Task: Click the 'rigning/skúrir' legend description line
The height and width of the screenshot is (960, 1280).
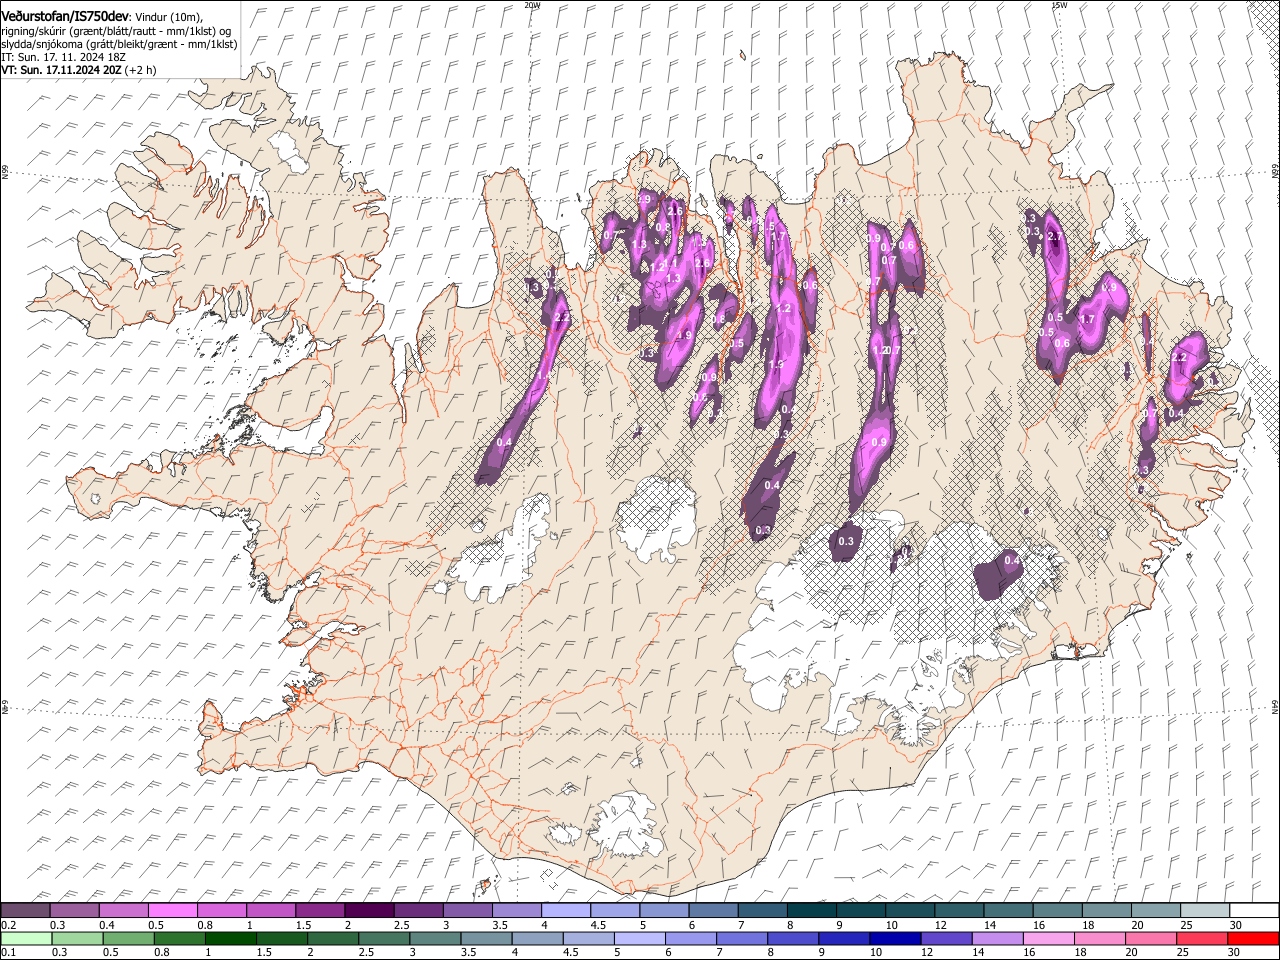Action: tap(116, 31)
